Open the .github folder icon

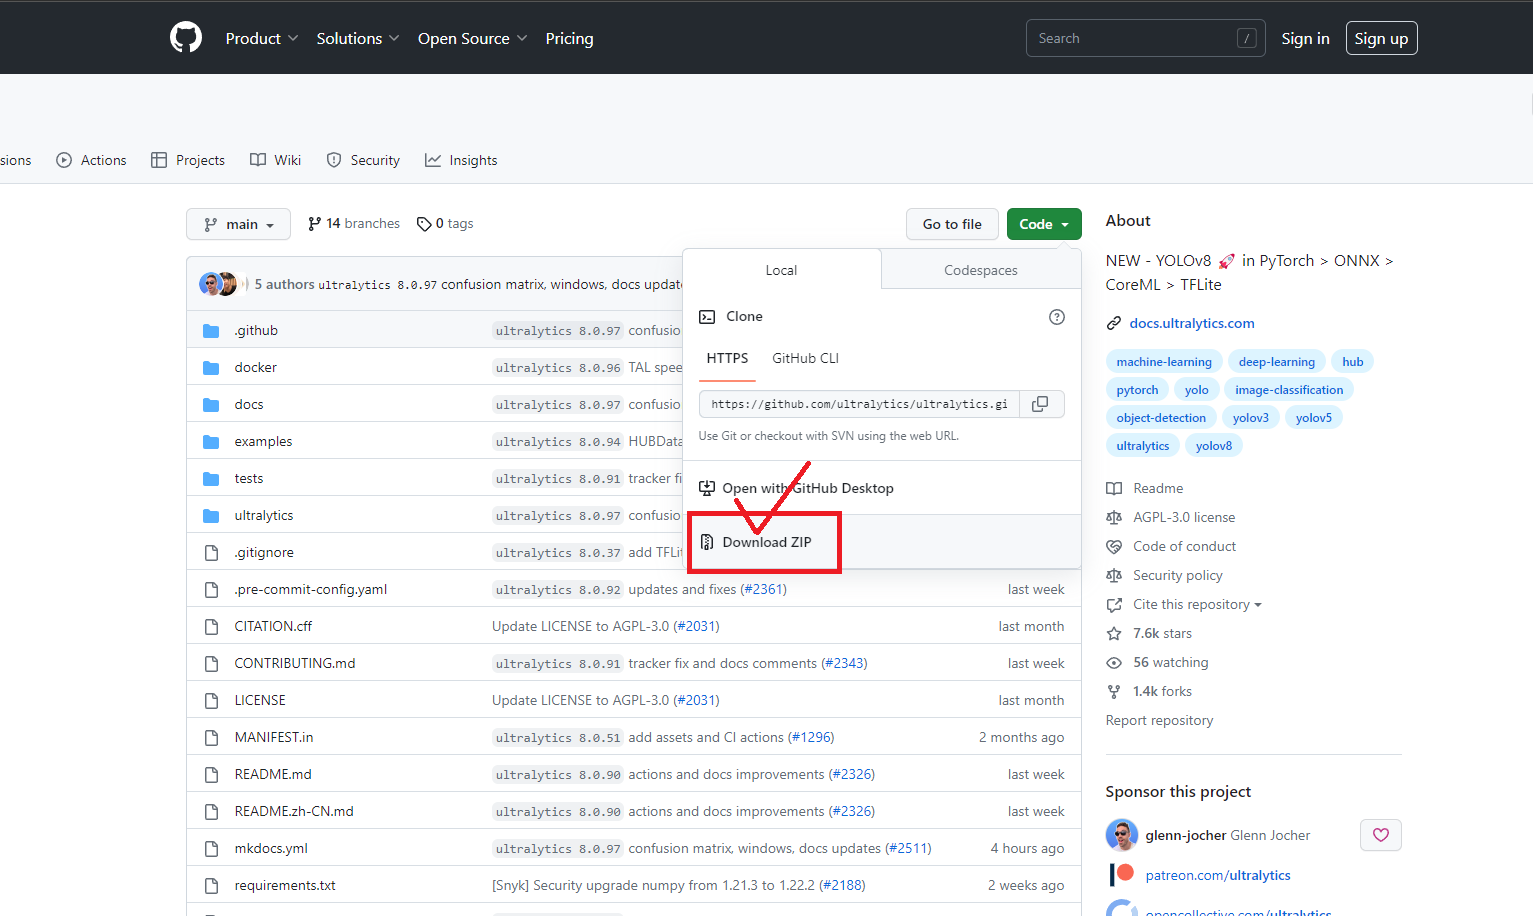pos(211,331)
